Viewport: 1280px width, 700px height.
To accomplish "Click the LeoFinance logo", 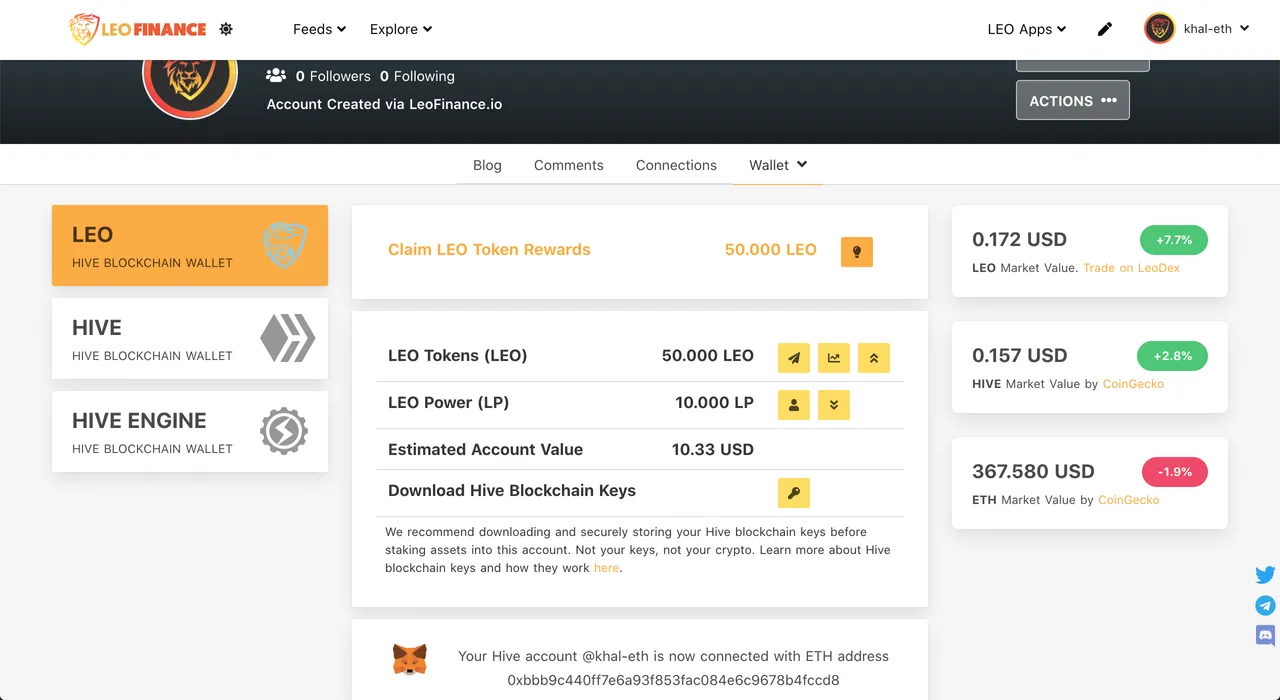I will (137, 29).
